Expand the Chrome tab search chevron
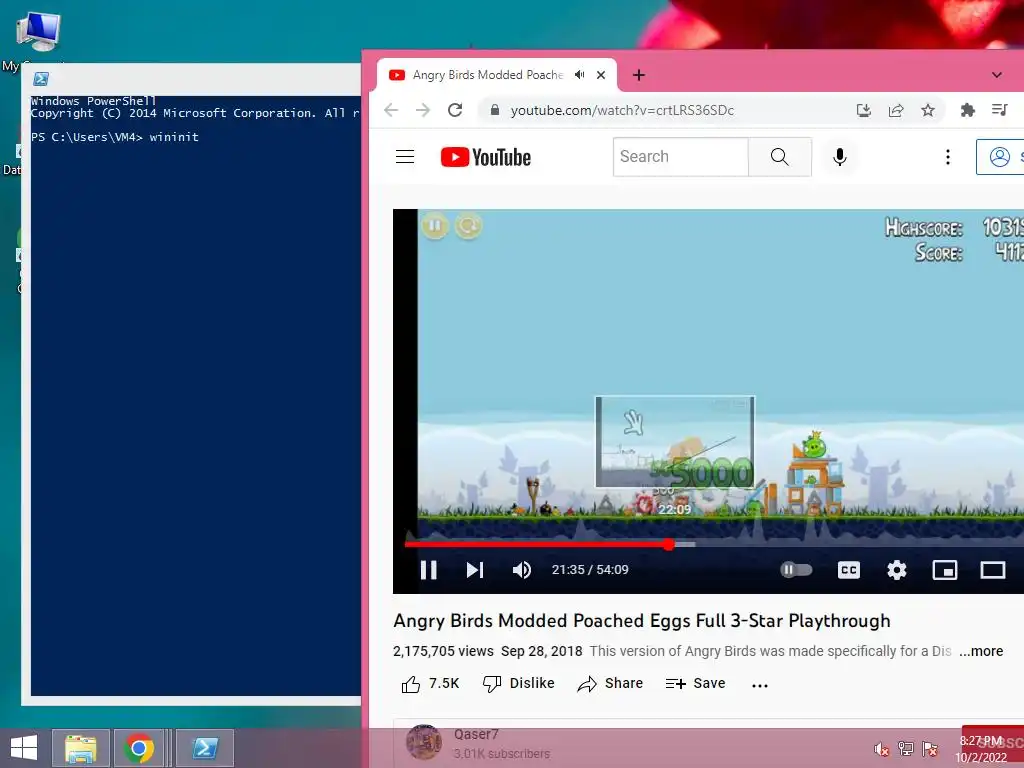 click(x=997, y=75)
